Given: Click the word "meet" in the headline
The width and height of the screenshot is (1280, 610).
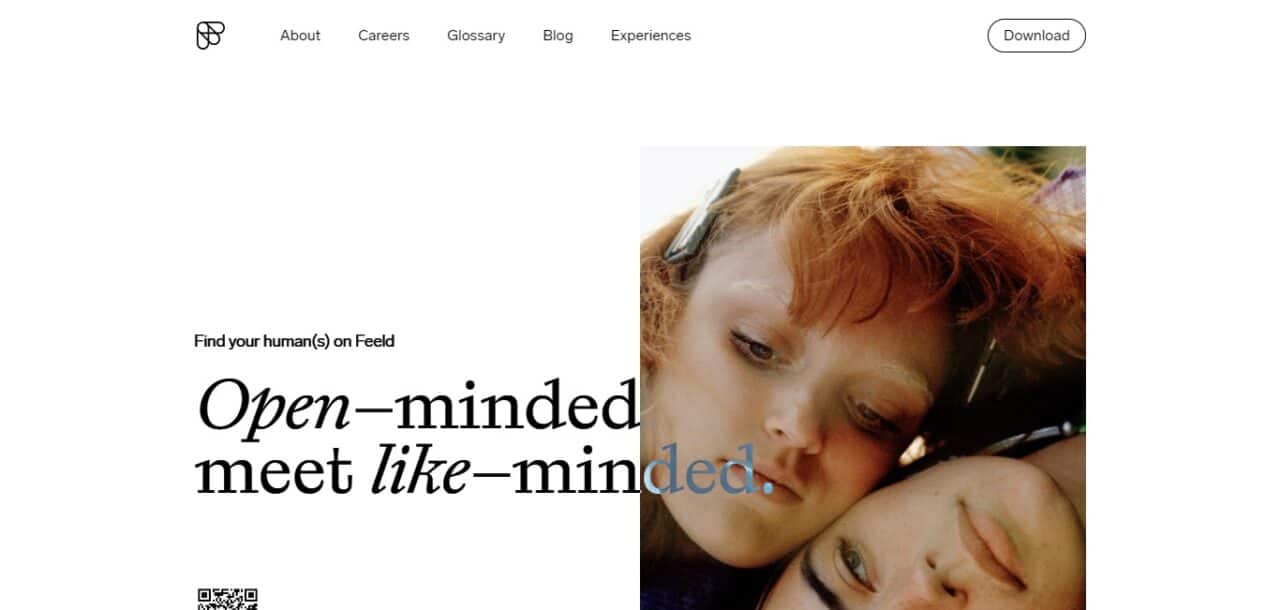Looking at the screenshot, I should click(x=274, y=472).
